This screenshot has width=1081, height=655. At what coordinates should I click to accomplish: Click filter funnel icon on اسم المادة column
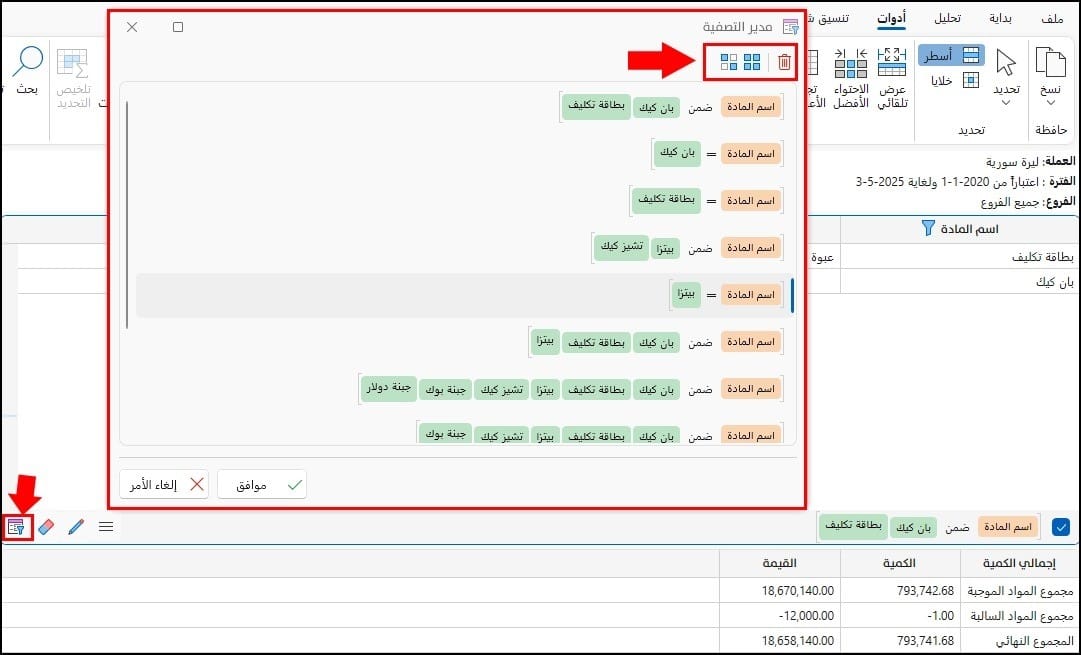pyautogui.click(x=929, y=228)
